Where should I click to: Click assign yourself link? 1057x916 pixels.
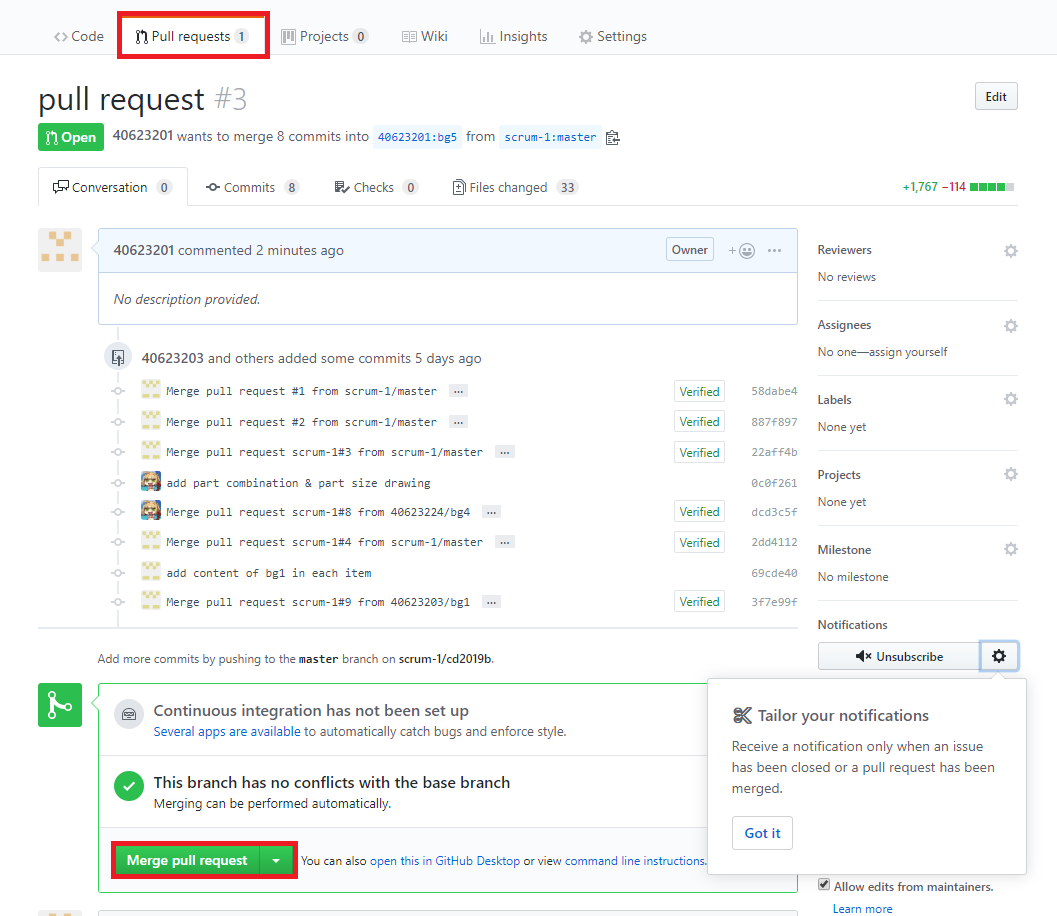(x=908, y=352)
